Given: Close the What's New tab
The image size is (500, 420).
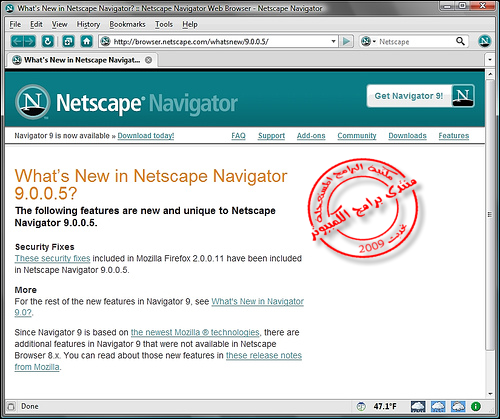Looking at the screenshot, I should [x=148, y=60].
